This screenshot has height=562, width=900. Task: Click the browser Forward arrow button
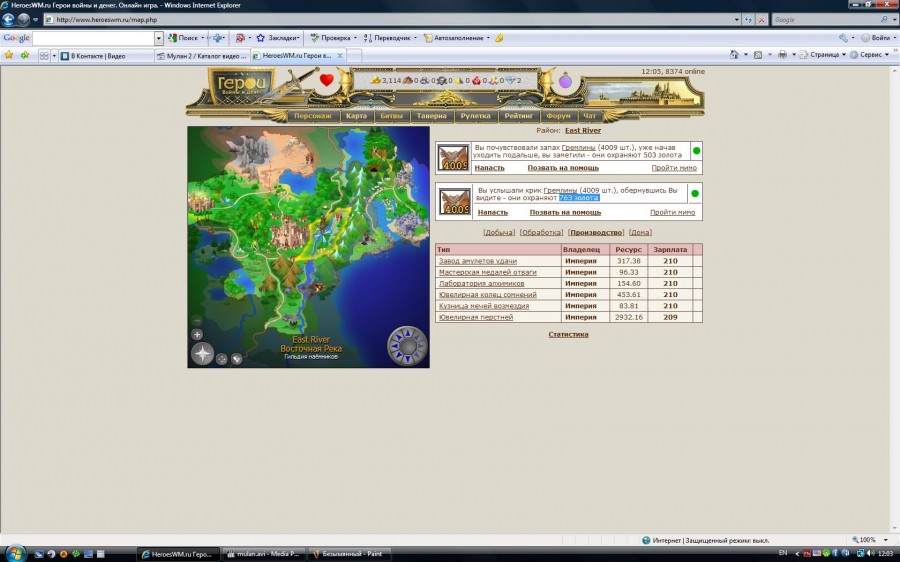(23, 20)
